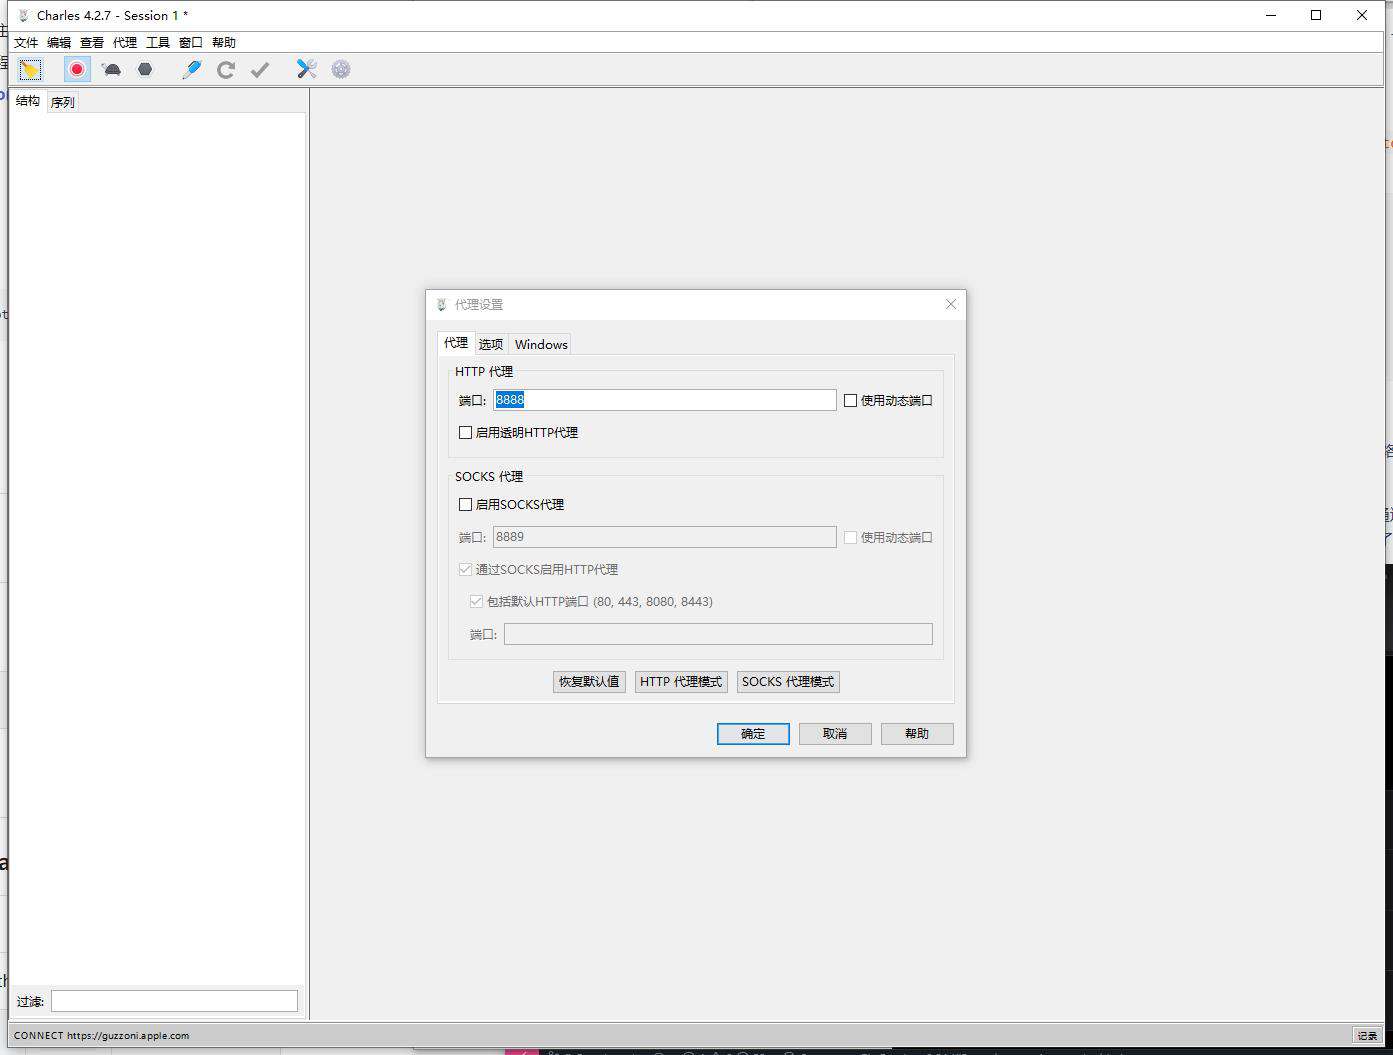Open the 工具 menu
The image size is (1393, 1055).
pyautogui.click(x=158, y=42)
